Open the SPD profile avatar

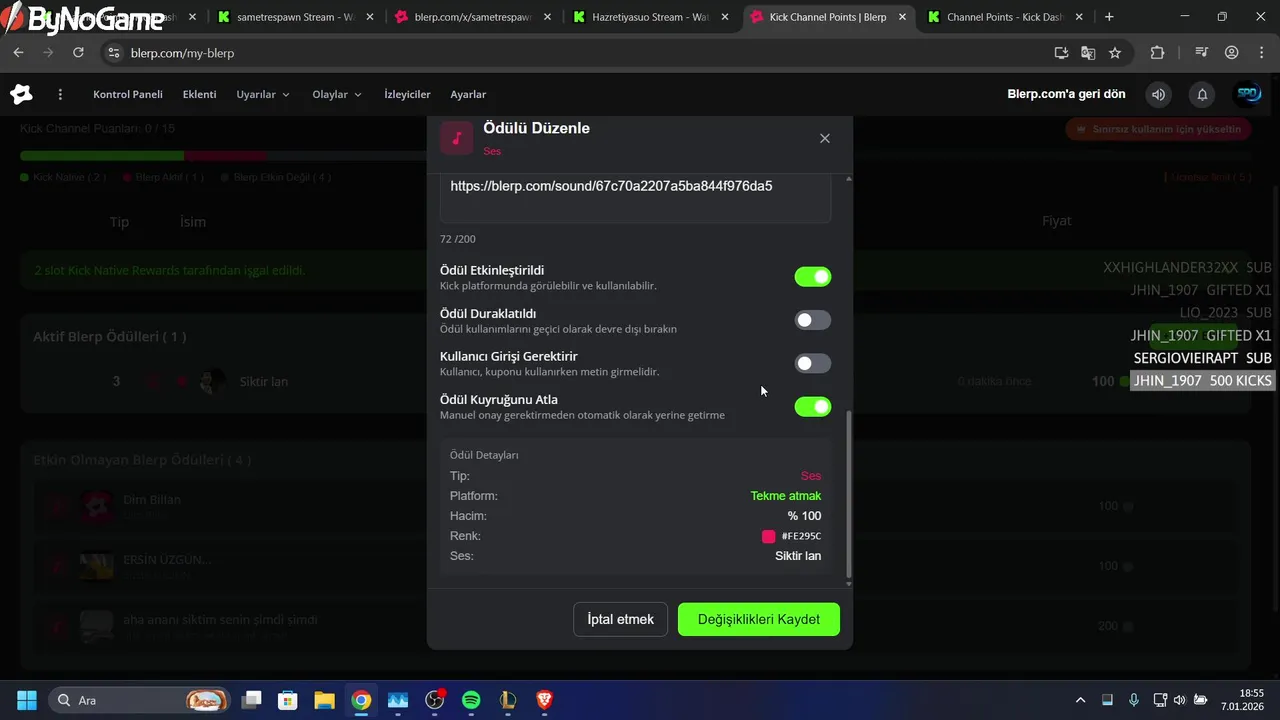pyautogui.click(x=1248, y=94)
